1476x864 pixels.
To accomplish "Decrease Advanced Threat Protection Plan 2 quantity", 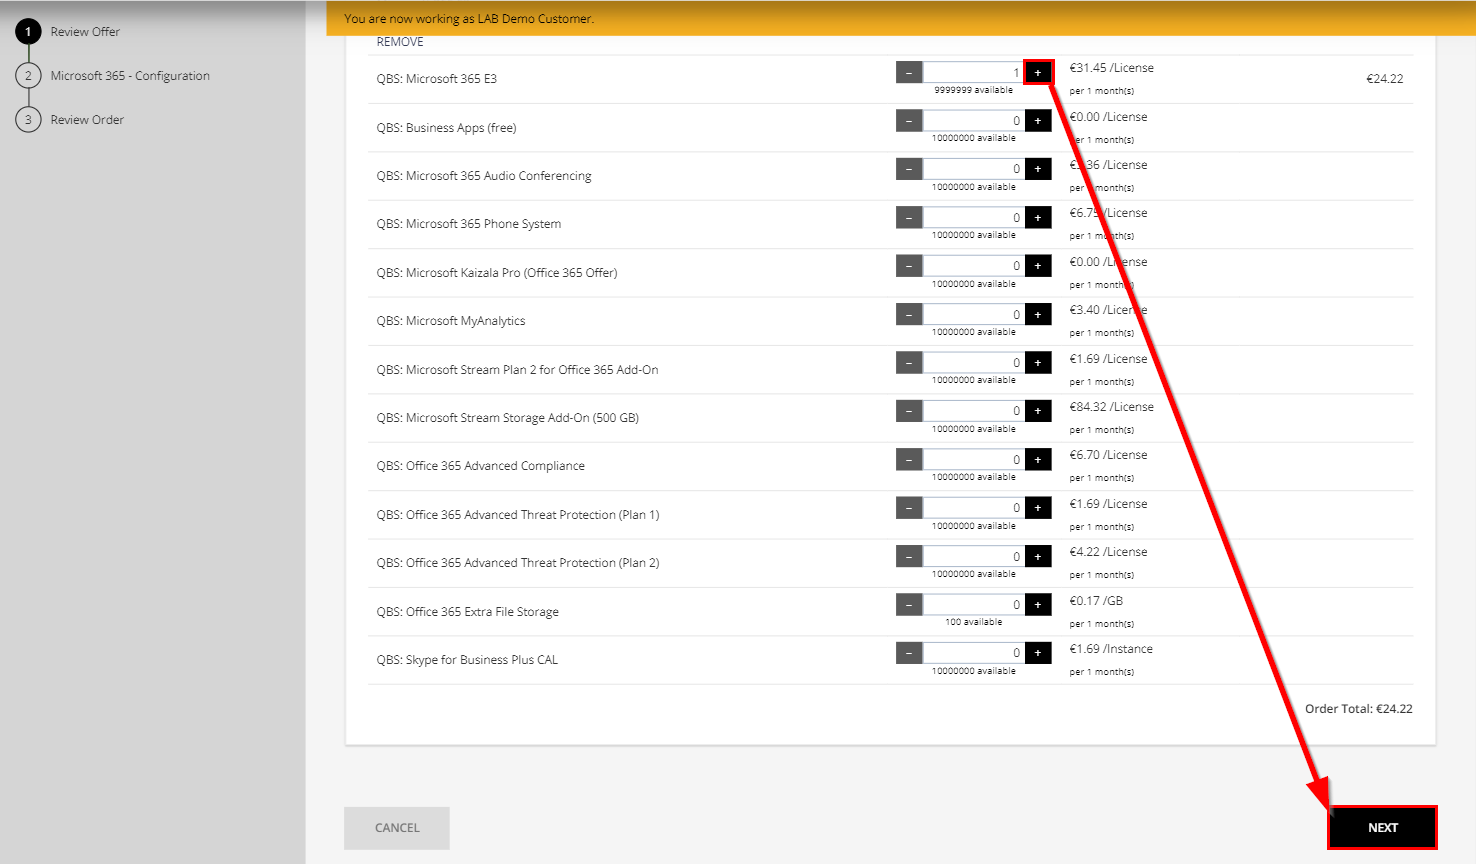I will (x=909, y=556).
